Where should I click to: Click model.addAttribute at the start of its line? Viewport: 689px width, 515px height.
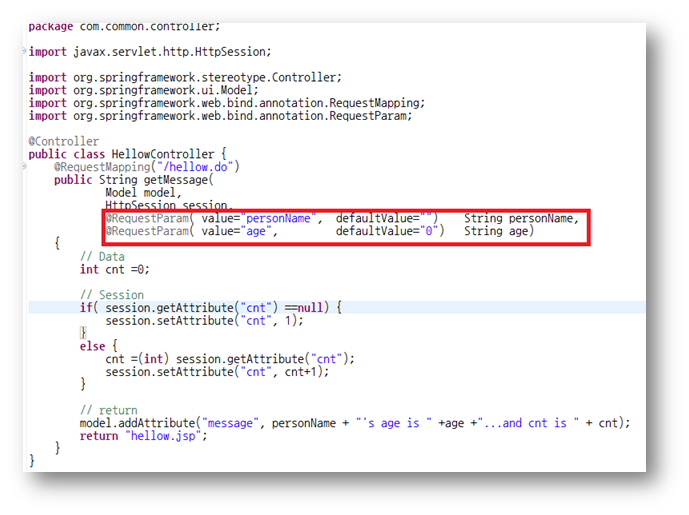click(137, 423)
